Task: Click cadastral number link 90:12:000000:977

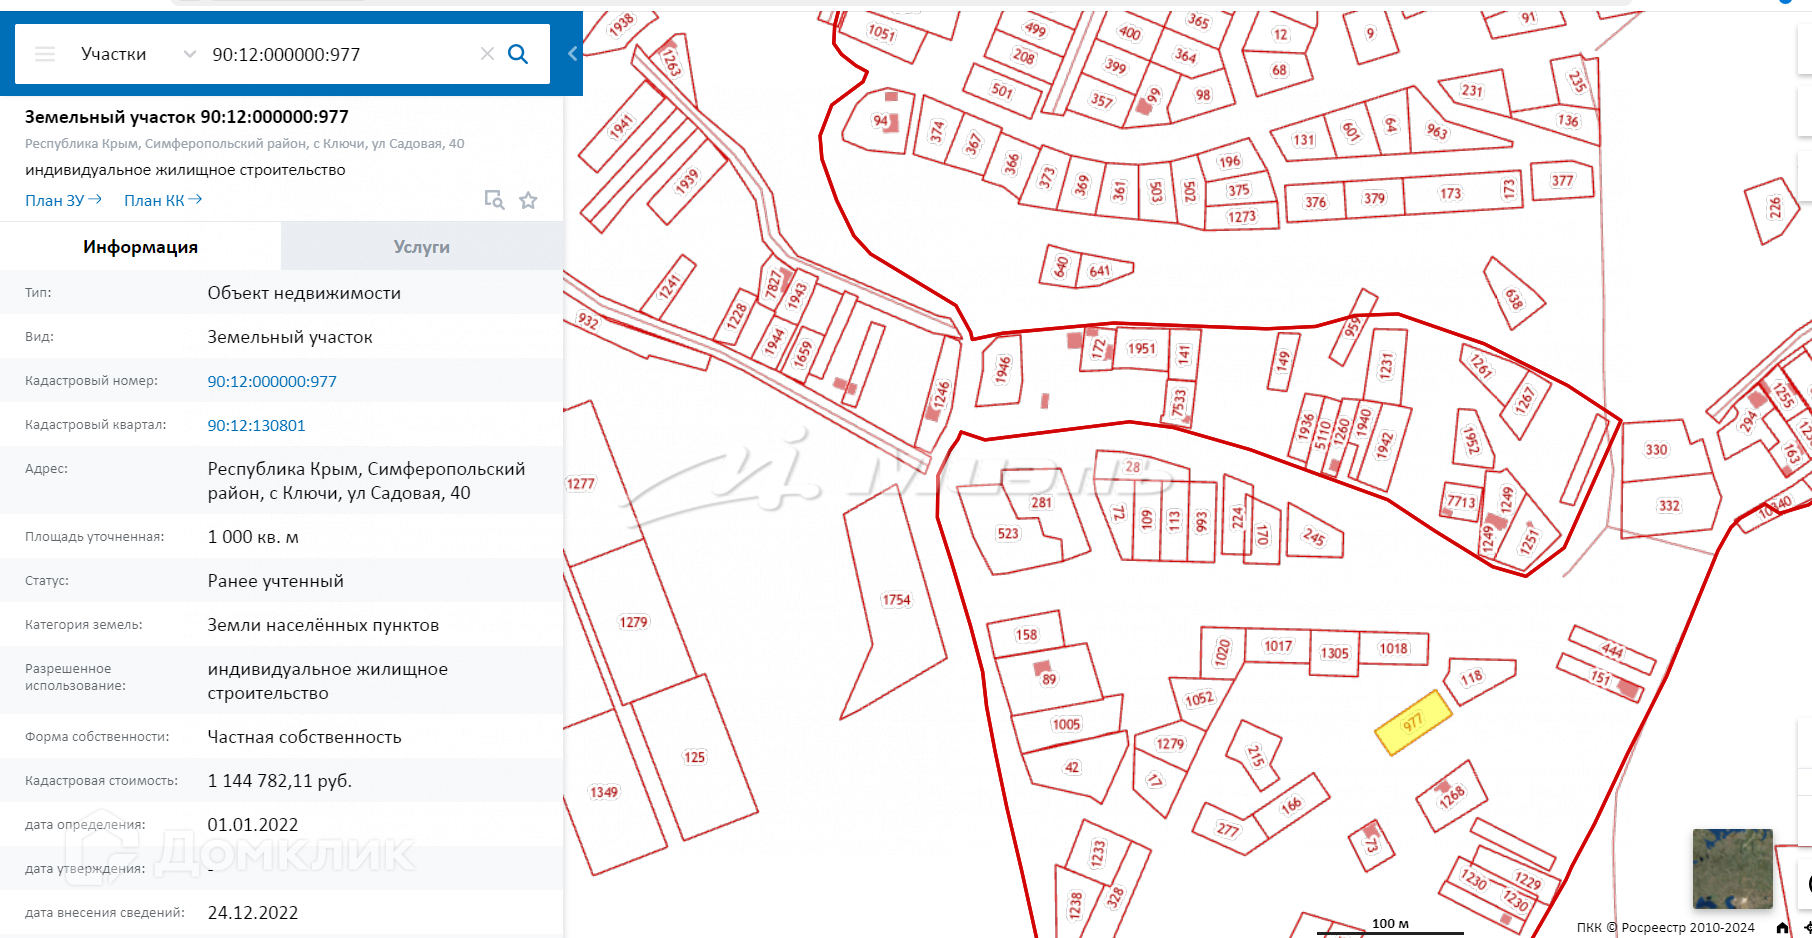Action: tap(272, 381)
